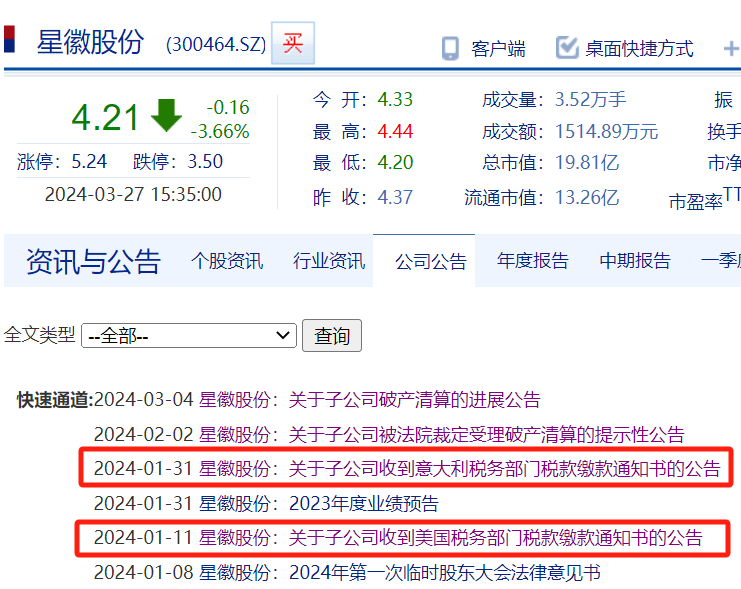
Task: Click the timestamp 2024-03-27 15:35:00
Action: [133, 194]
